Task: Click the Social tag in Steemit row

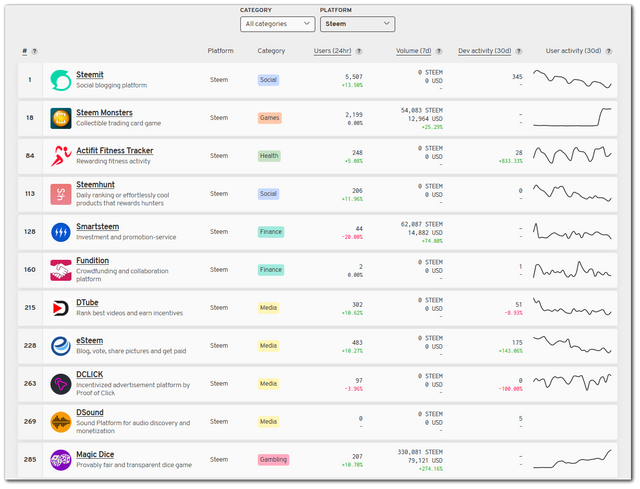Action: tap(268, 80)
